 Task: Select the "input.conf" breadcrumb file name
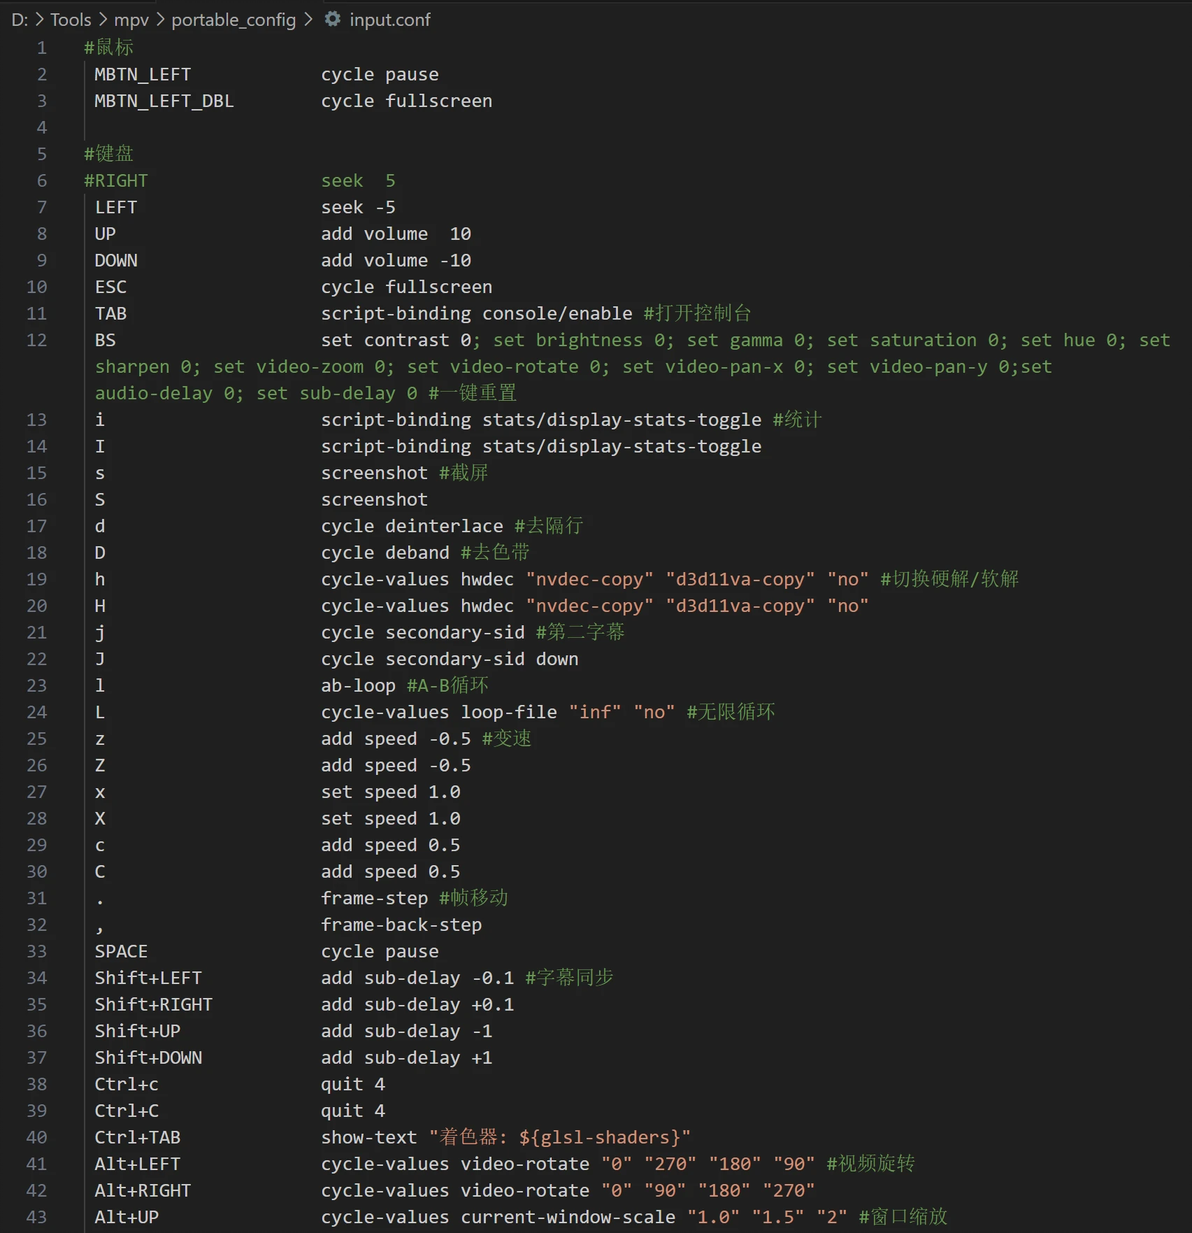390,20
